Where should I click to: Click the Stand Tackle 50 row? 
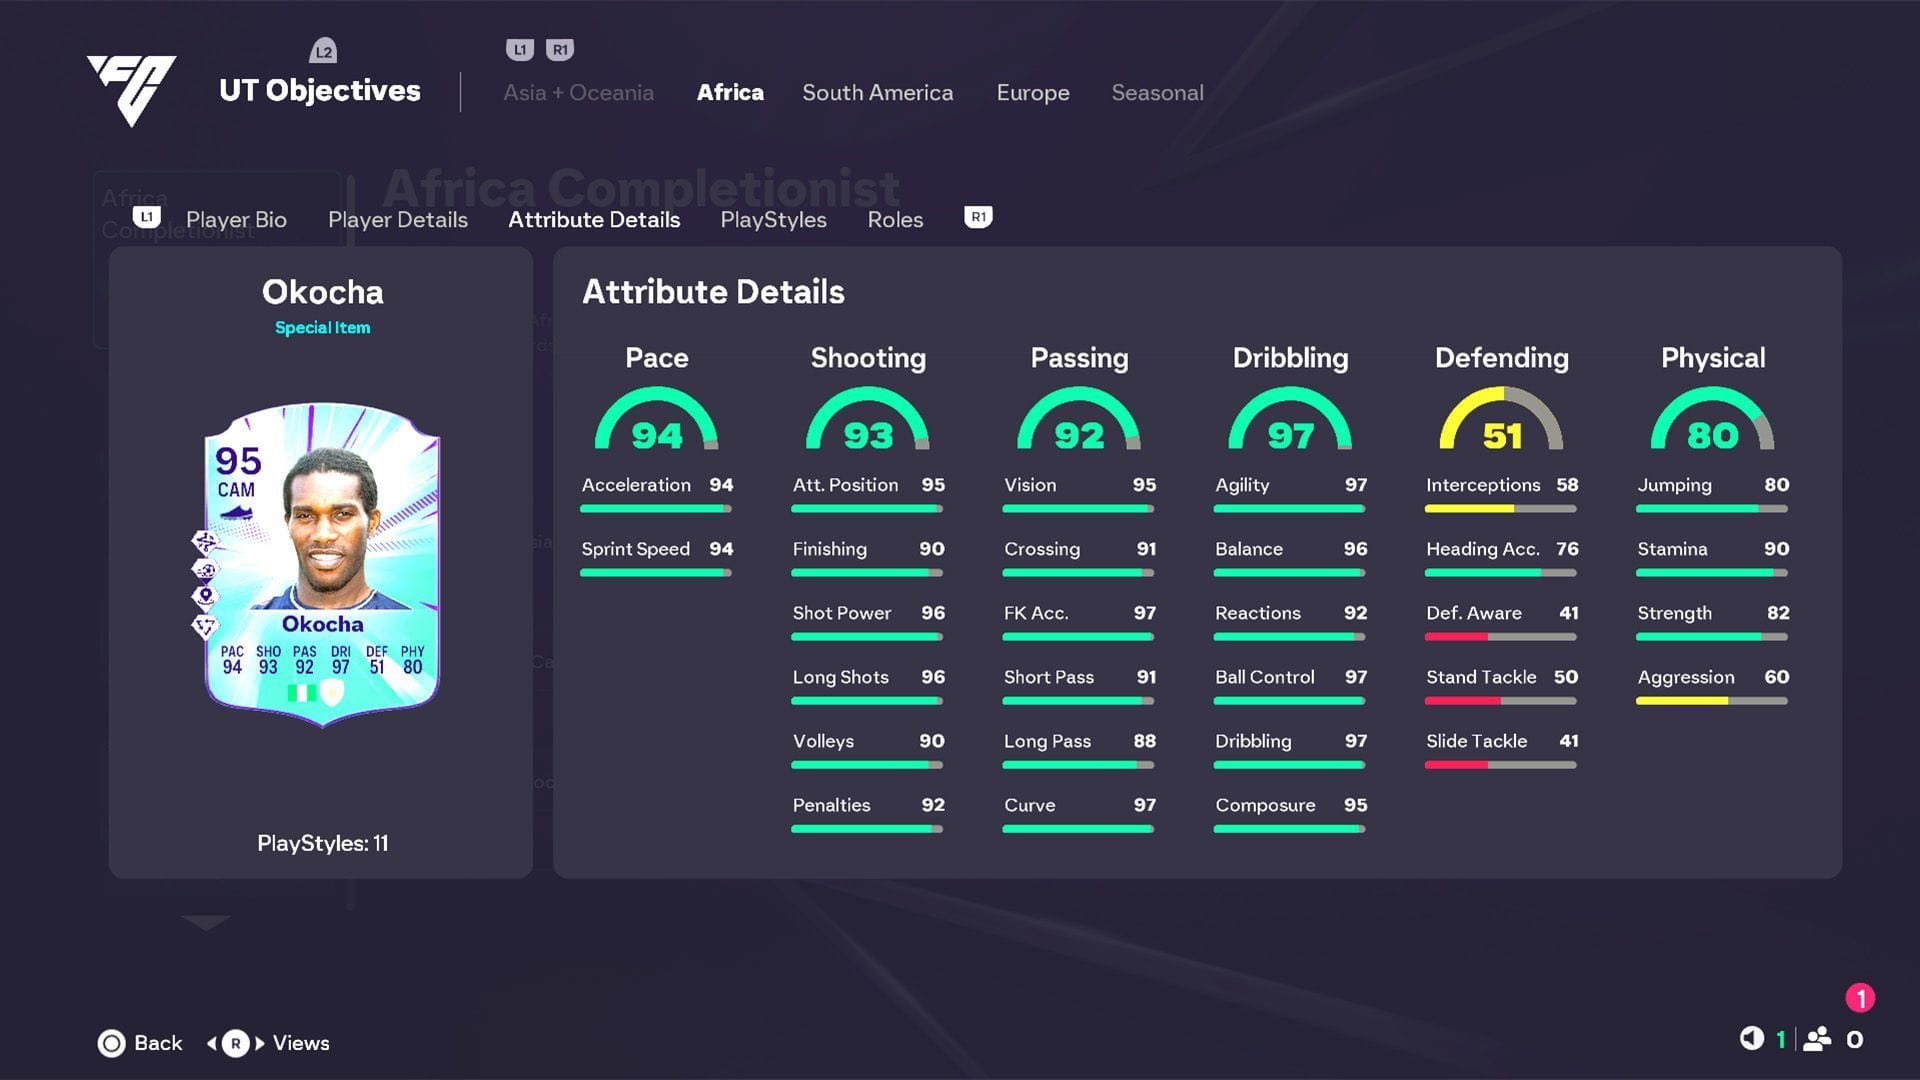point(1501,686)
